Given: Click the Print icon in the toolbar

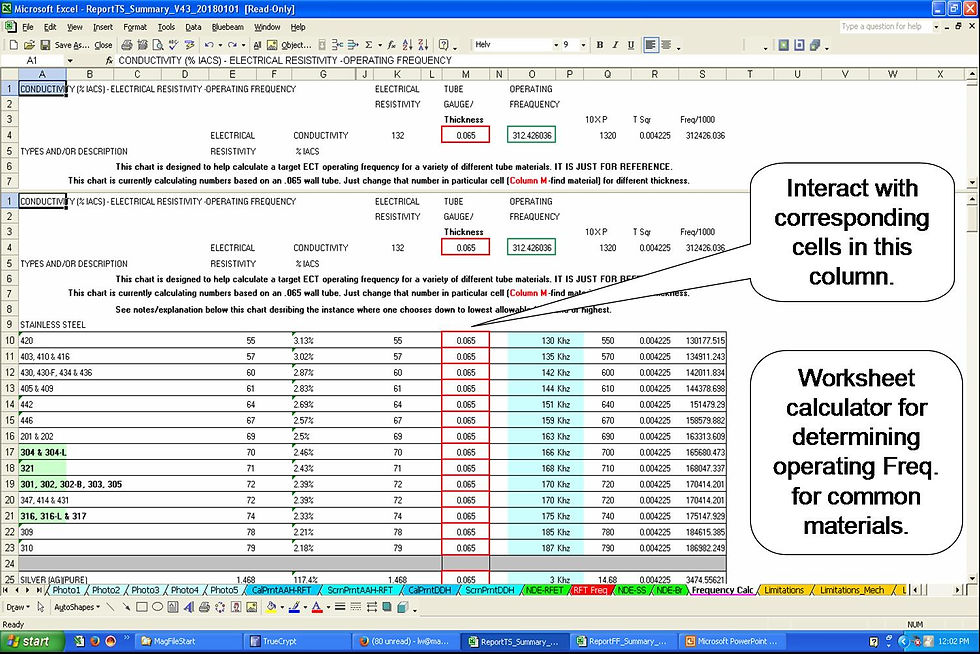Looking at the screenshot, I should coord(127,45).
